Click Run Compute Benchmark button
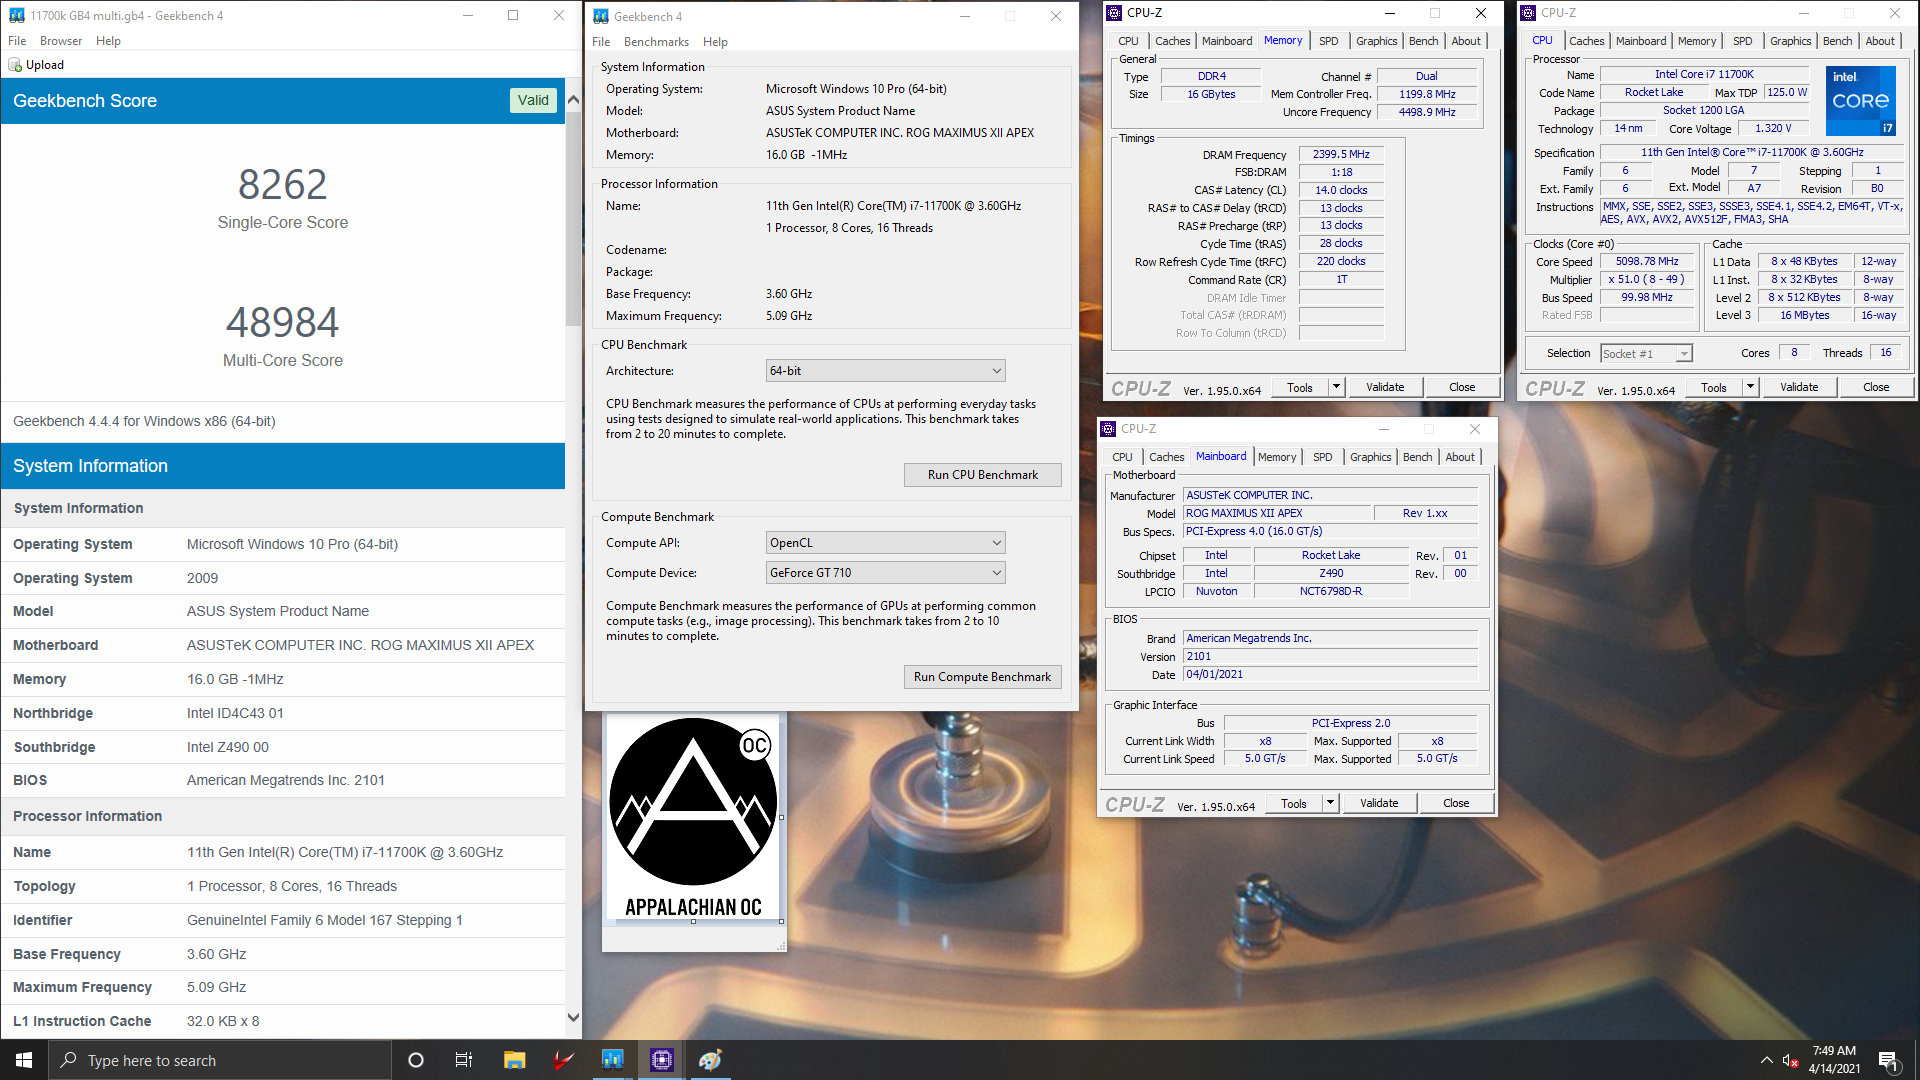The image size is (1920, 1080). pyautogui.click(x=982, y=677)
